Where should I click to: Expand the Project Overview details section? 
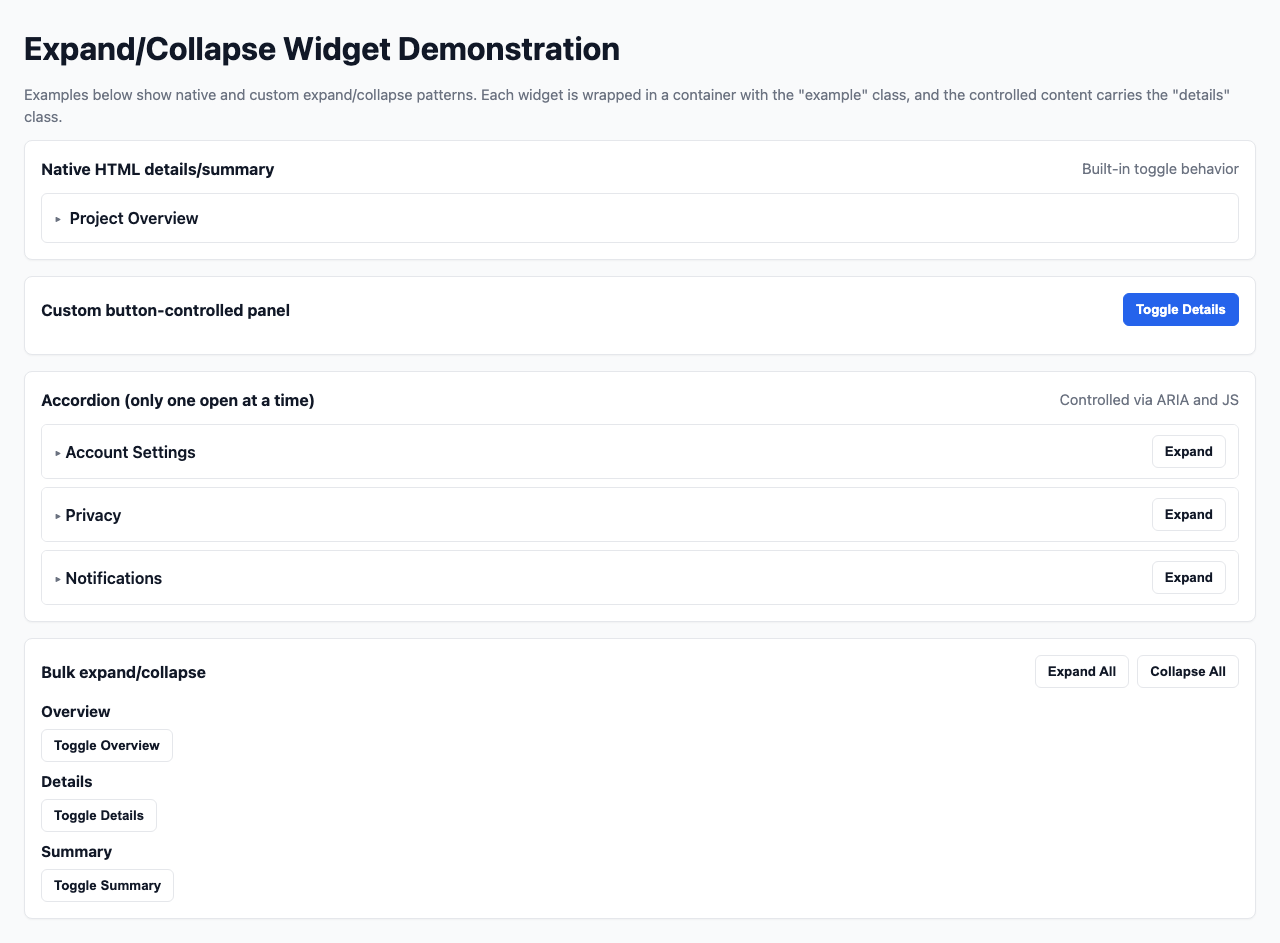pos(133,218)
